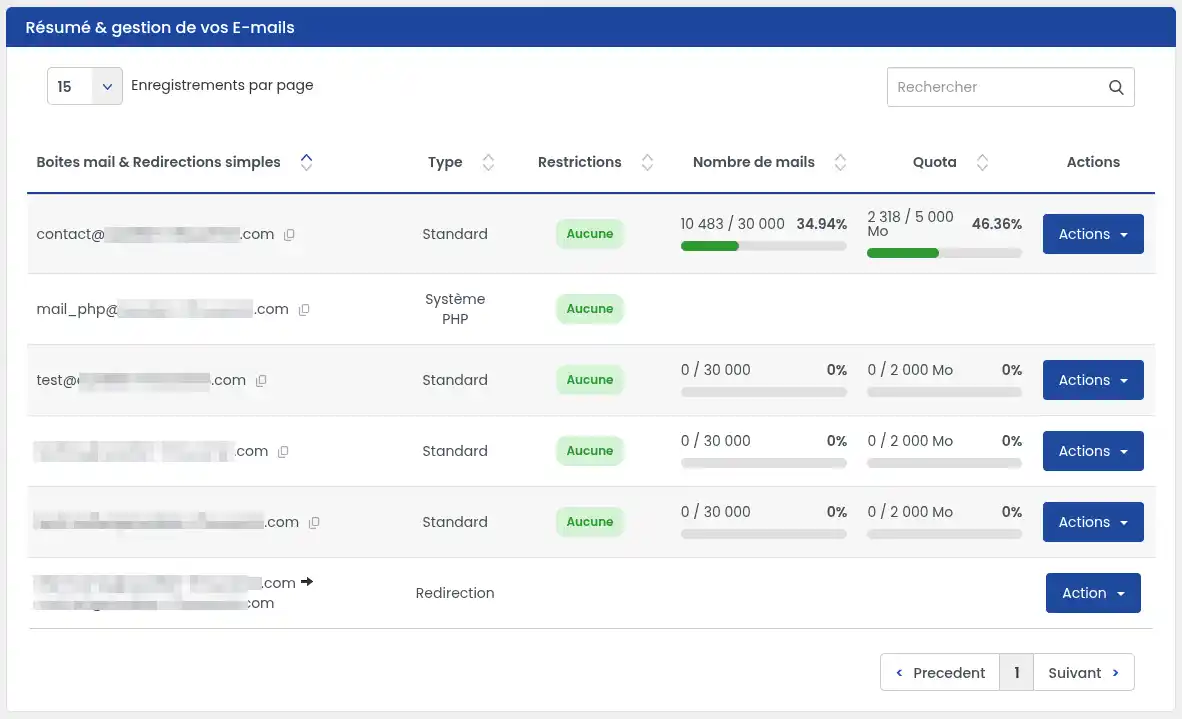The image size is (1182, 719).
Task: Select page 1 in pagination
Action: point(1016,672)
